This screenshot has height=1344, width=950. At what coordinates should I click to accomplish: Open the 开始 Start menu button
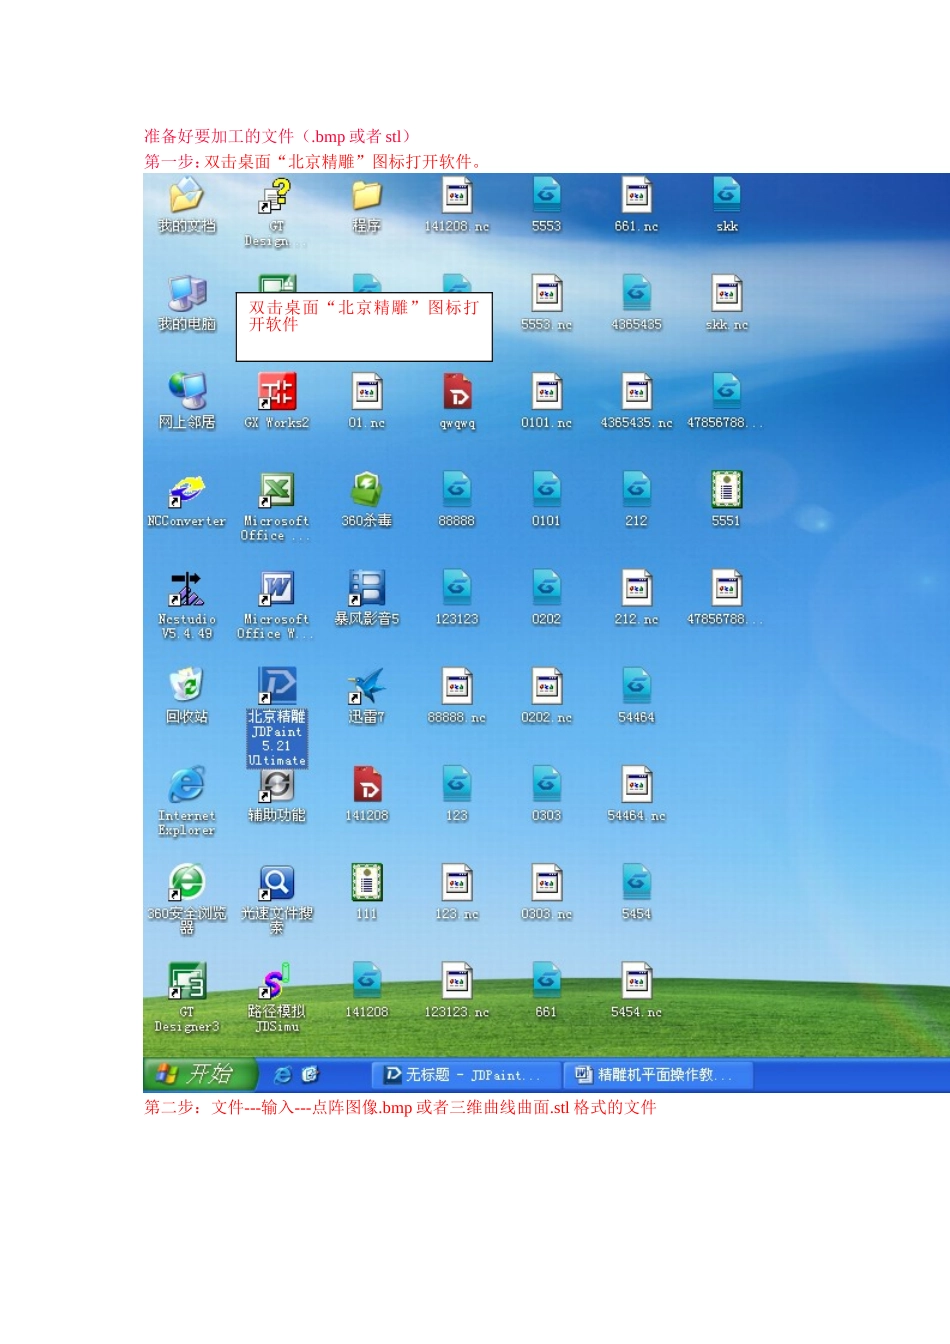click(200, 1074)
